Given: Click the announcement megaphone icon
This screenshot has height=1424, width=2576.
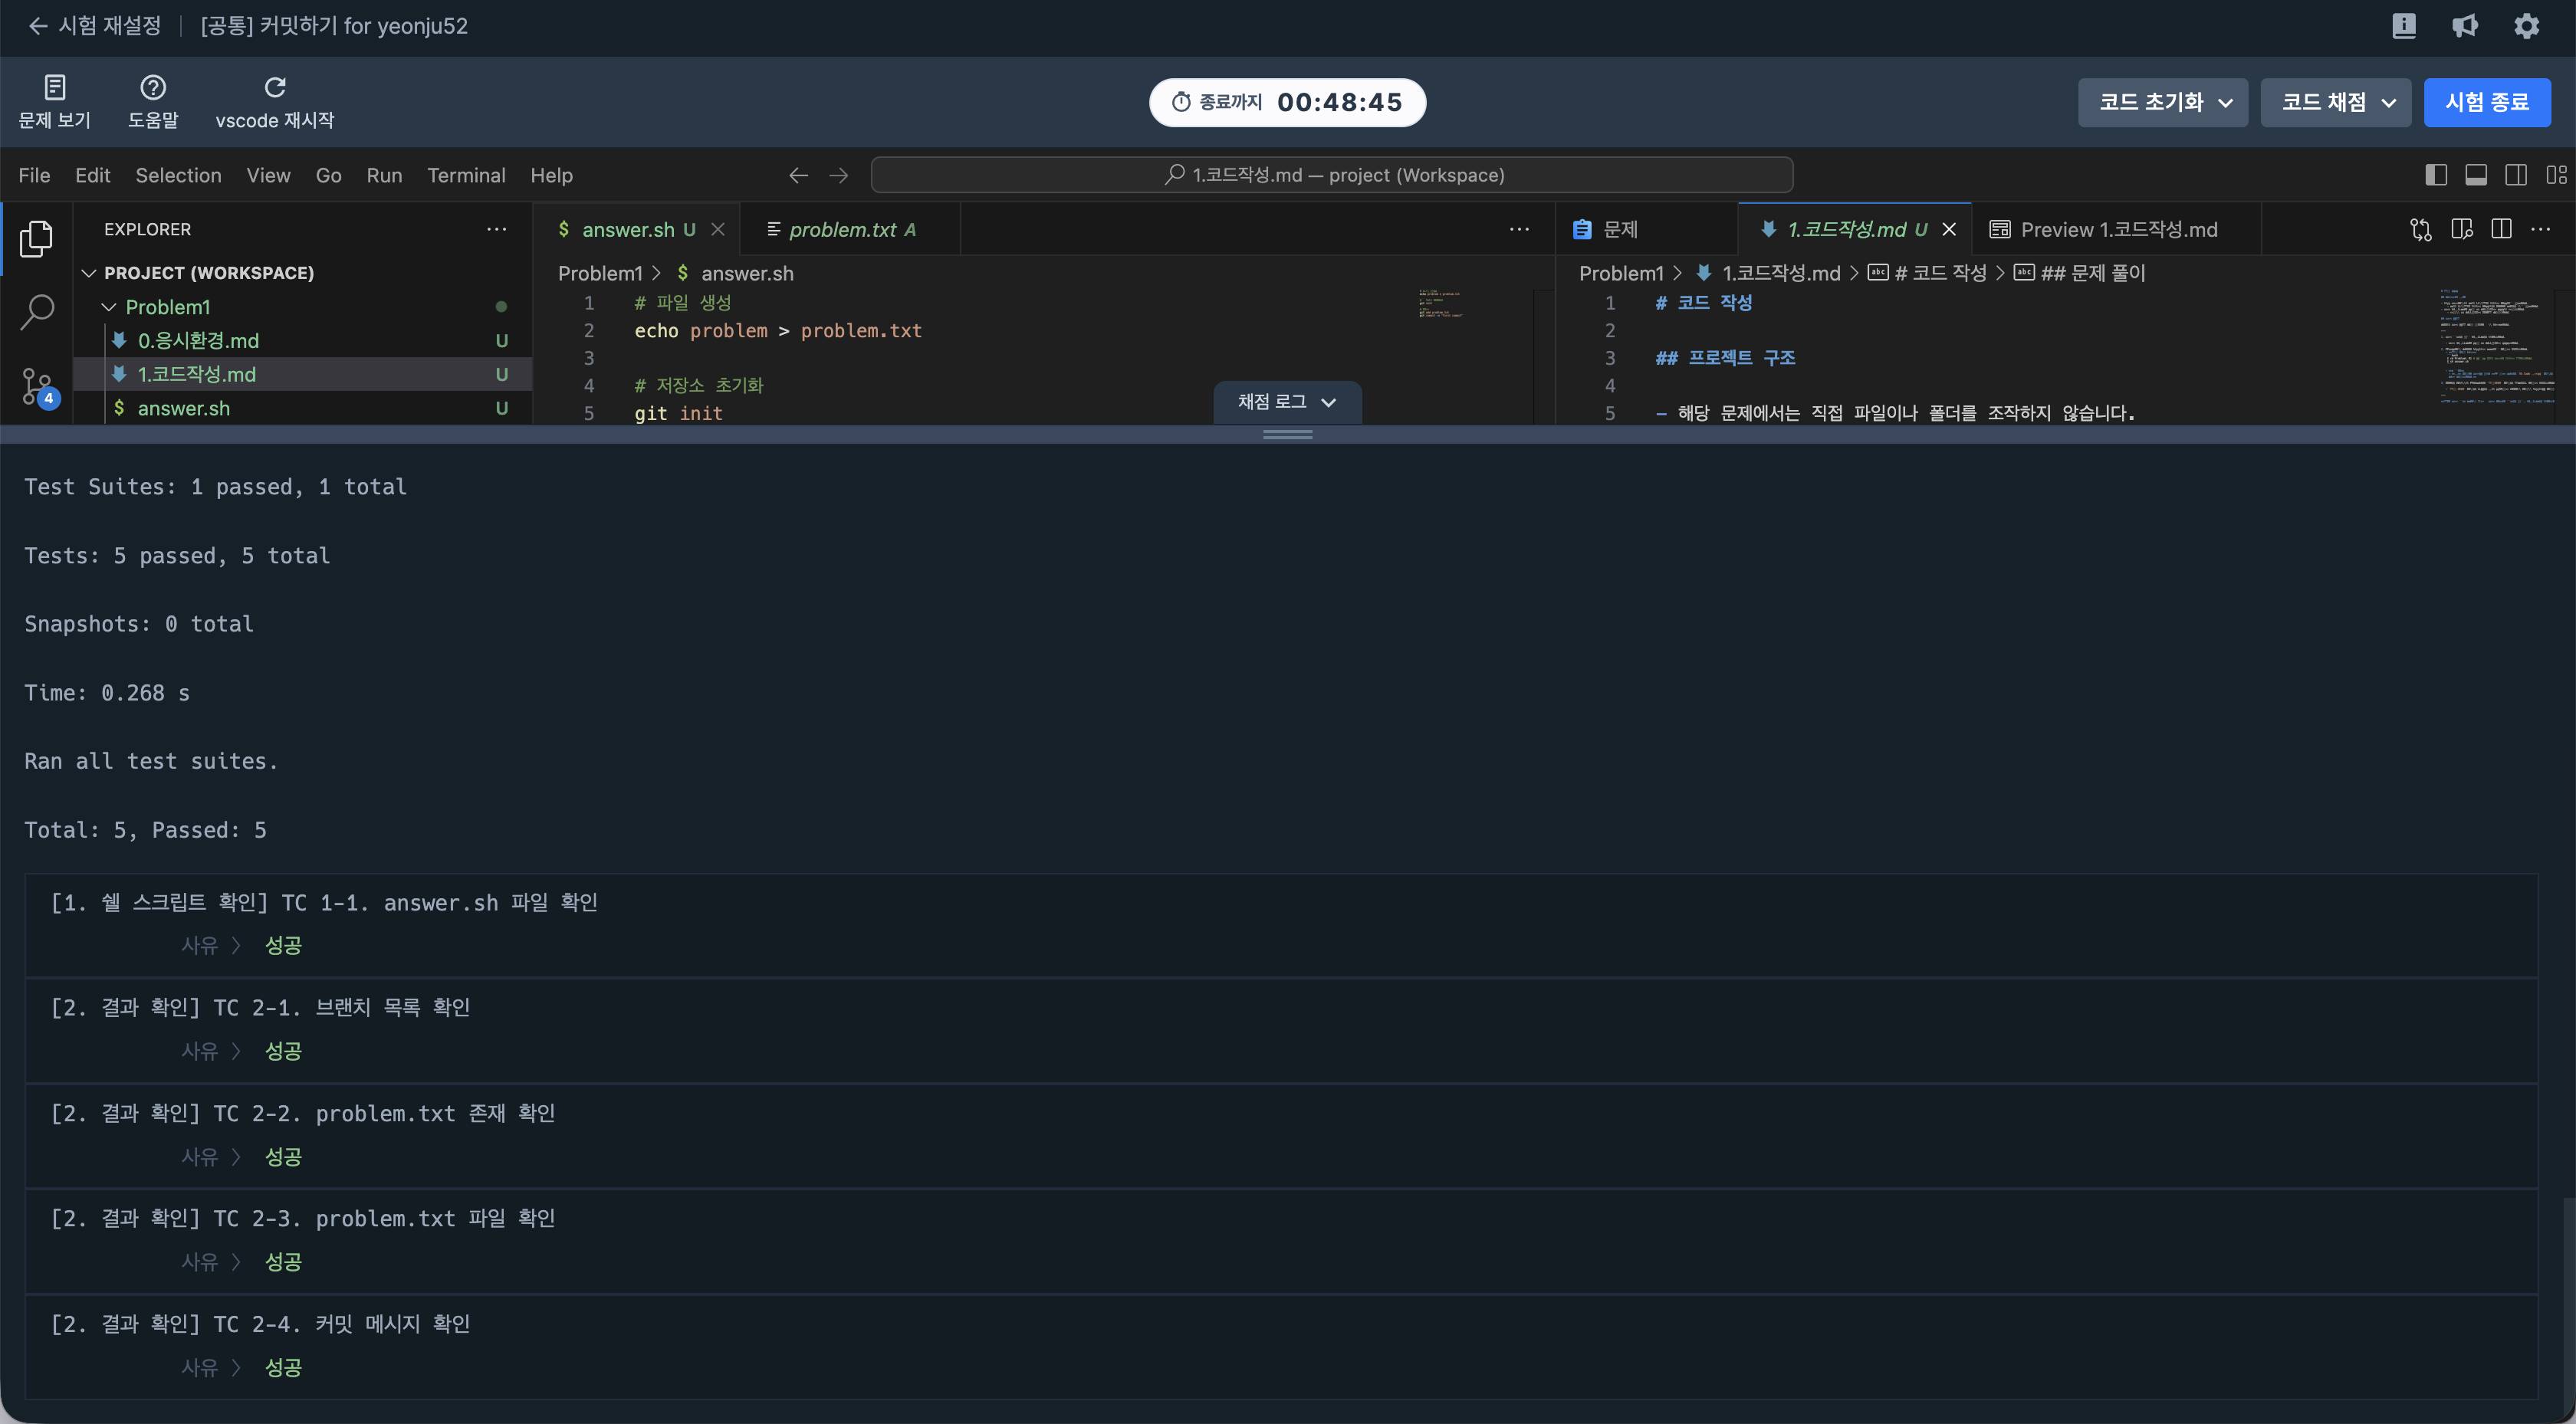Looking at the screenshot, I should [x=2465, y=26].
